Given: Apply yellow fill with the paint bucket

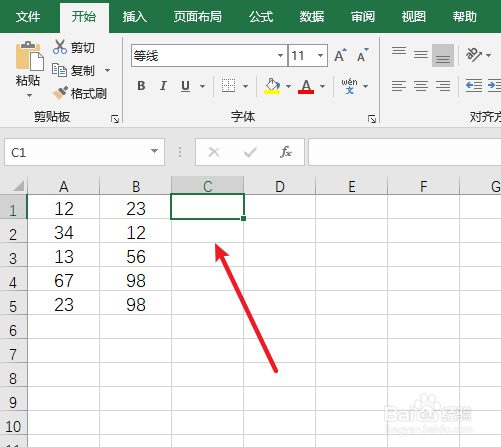Looking at the screenshot, I should coord(272,86).
